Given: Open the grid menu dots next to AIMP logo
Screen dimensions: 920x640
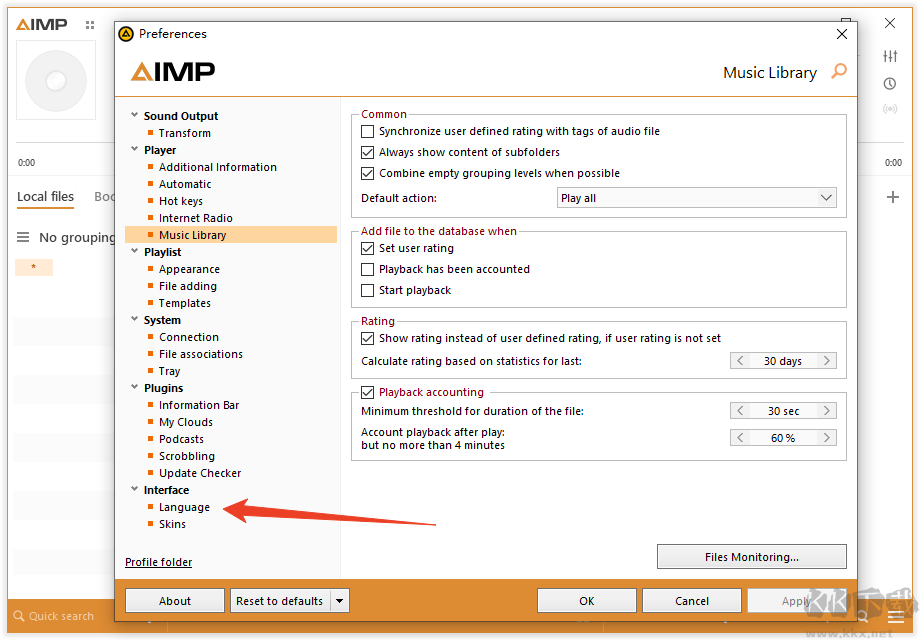Looking at the screenshot, I should tap(90, 25).
